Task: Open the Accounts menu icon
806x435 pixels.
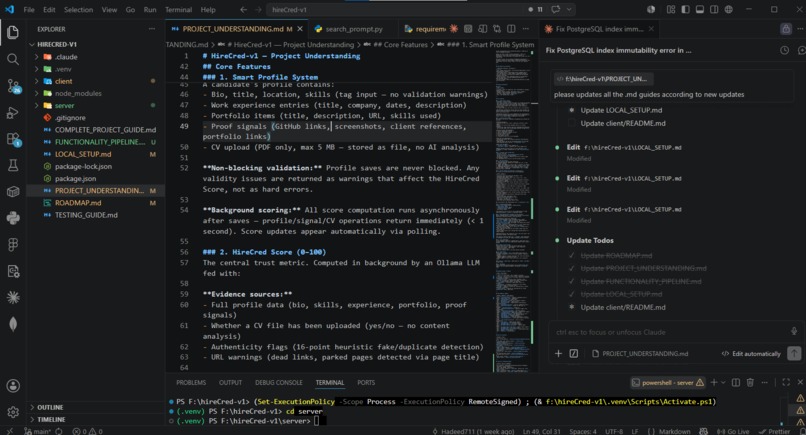Action: point(13,386)
